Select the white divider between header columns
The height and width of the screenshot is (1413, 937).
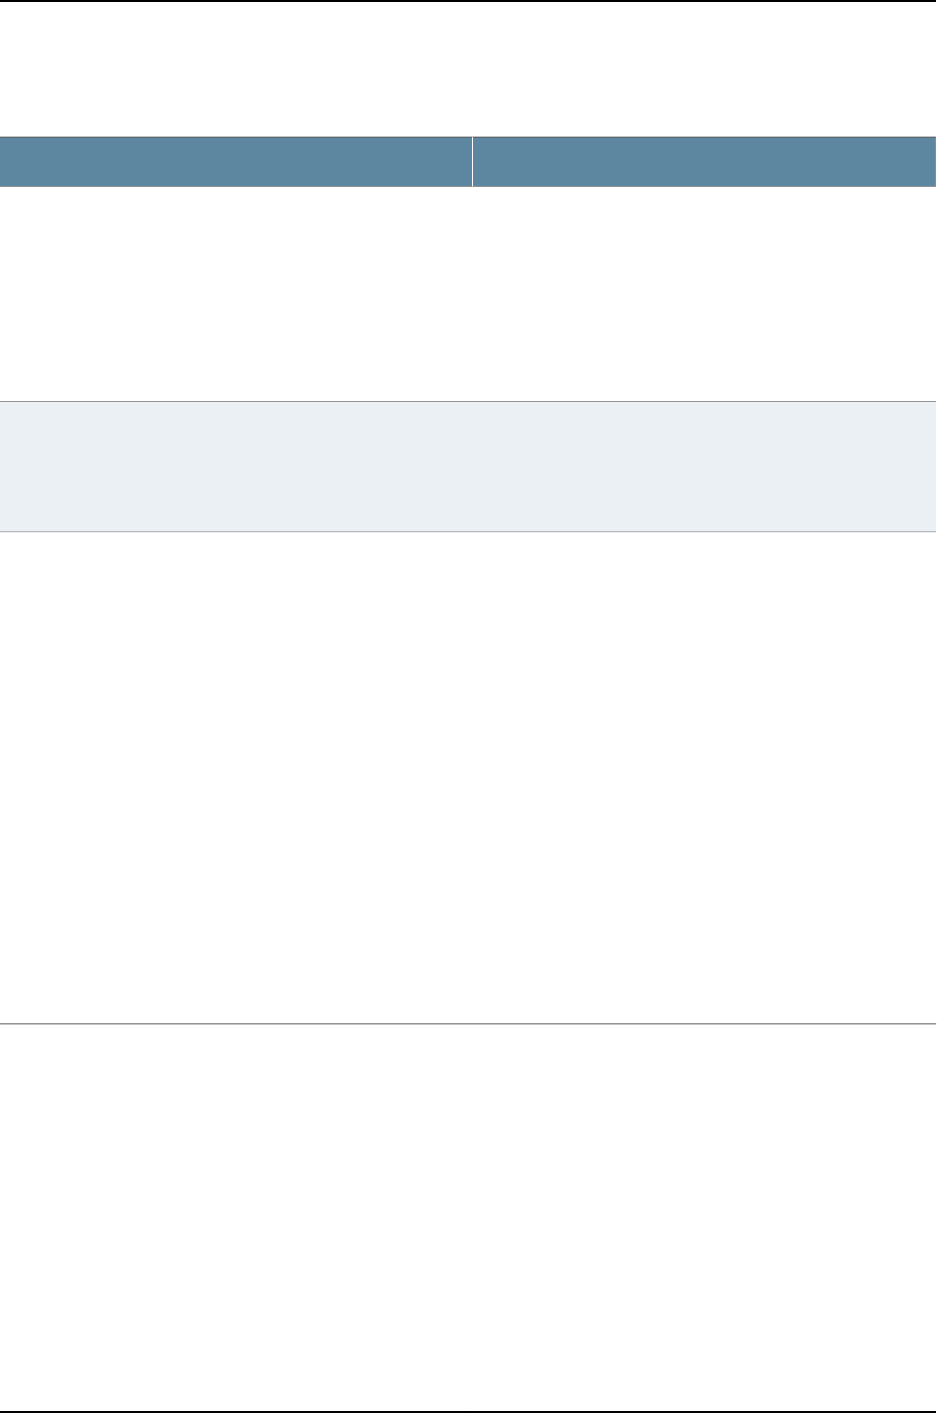[472, 161]
